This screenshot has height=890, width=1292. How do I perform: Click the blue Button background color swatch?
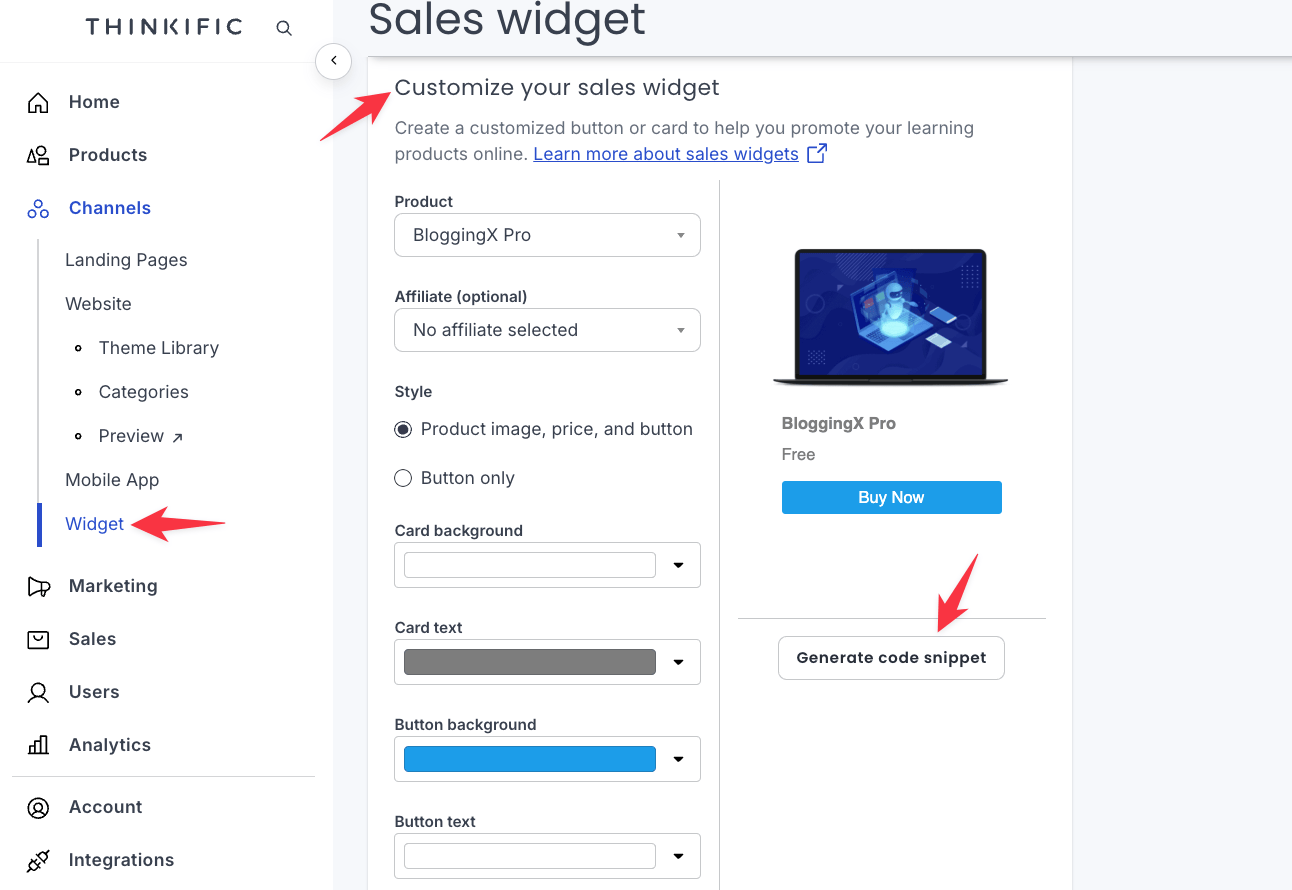click(x=528, y=759)
